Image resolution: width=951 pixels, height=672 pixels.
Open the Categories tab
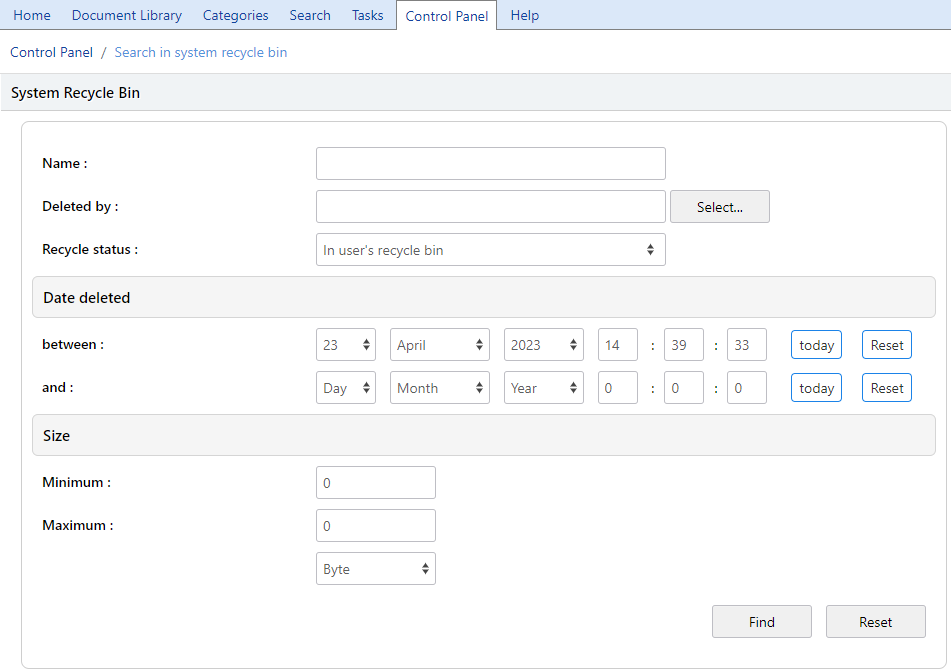coord(235,15)
